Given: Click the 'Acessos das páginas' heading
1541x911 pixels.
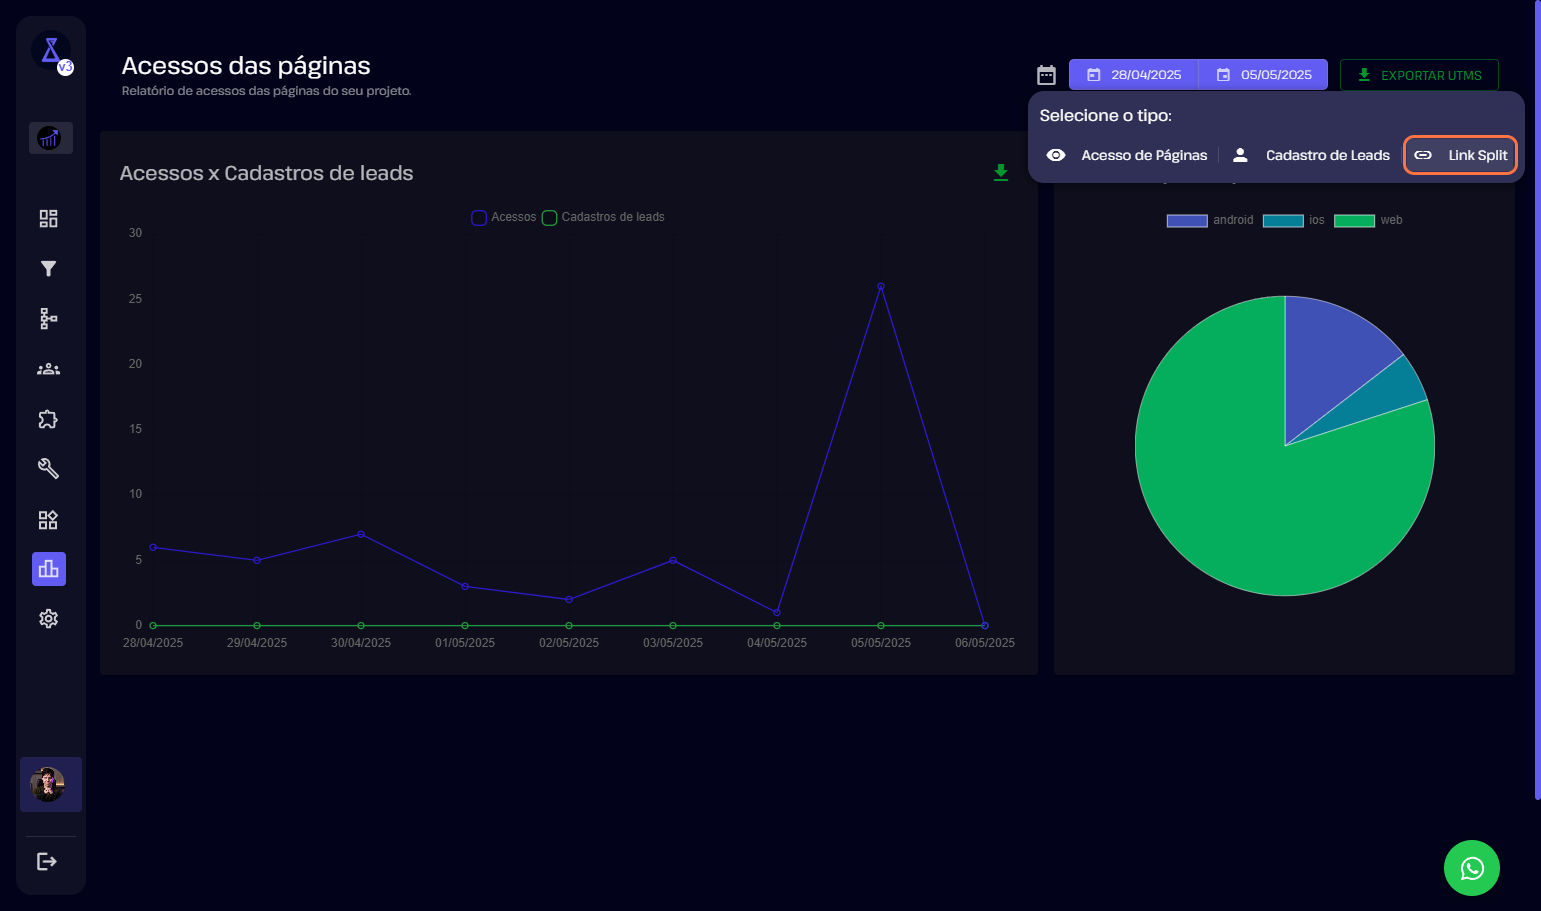Looking at the screenshot, I should coord(246,66).
